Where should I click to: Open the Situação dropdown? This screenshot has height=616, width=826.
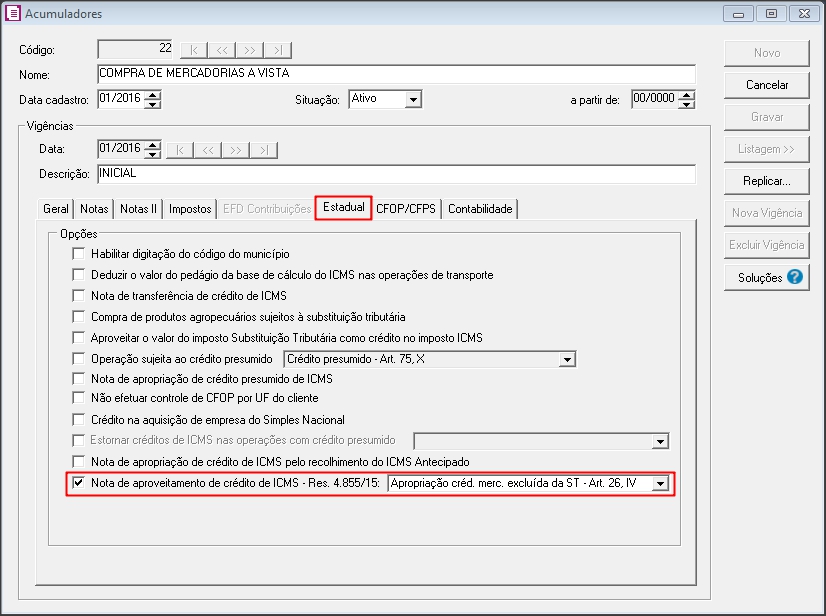click(x=413, y=99)
